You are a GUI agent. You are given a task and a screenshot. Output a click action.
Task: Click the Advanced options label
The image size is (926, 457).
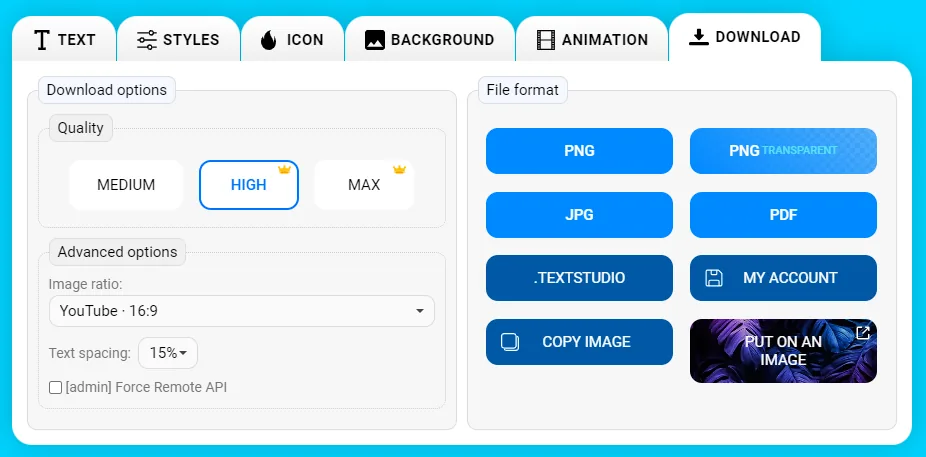pos(118,252)
